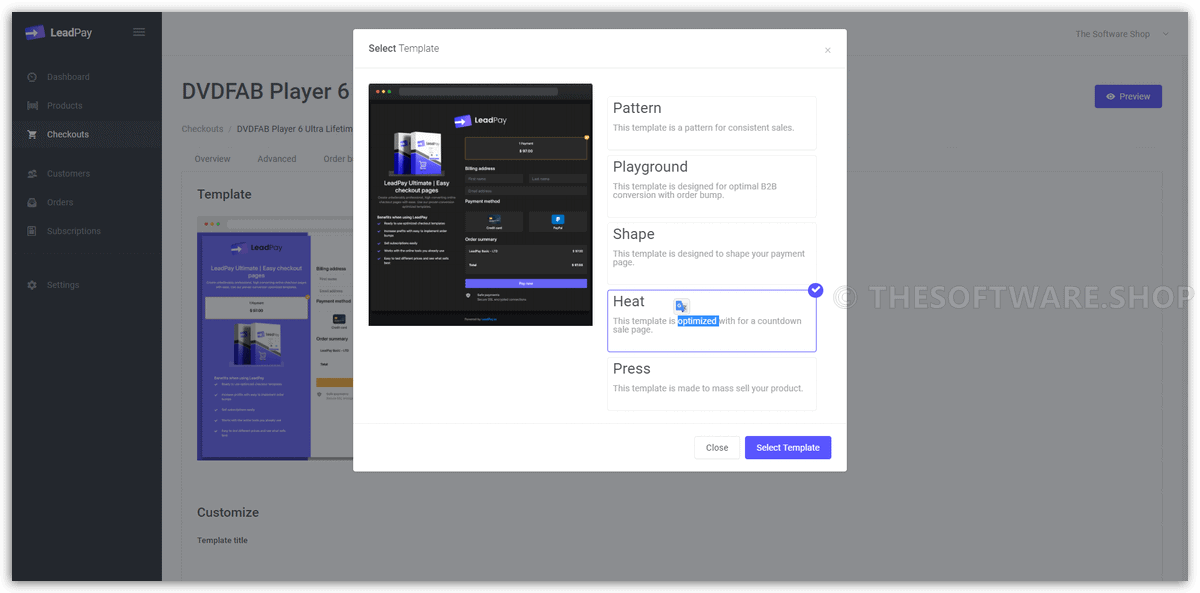This screenshot has height=593, width=1200.
Task: Click the Customers people icon
Action: pos(32,174)
